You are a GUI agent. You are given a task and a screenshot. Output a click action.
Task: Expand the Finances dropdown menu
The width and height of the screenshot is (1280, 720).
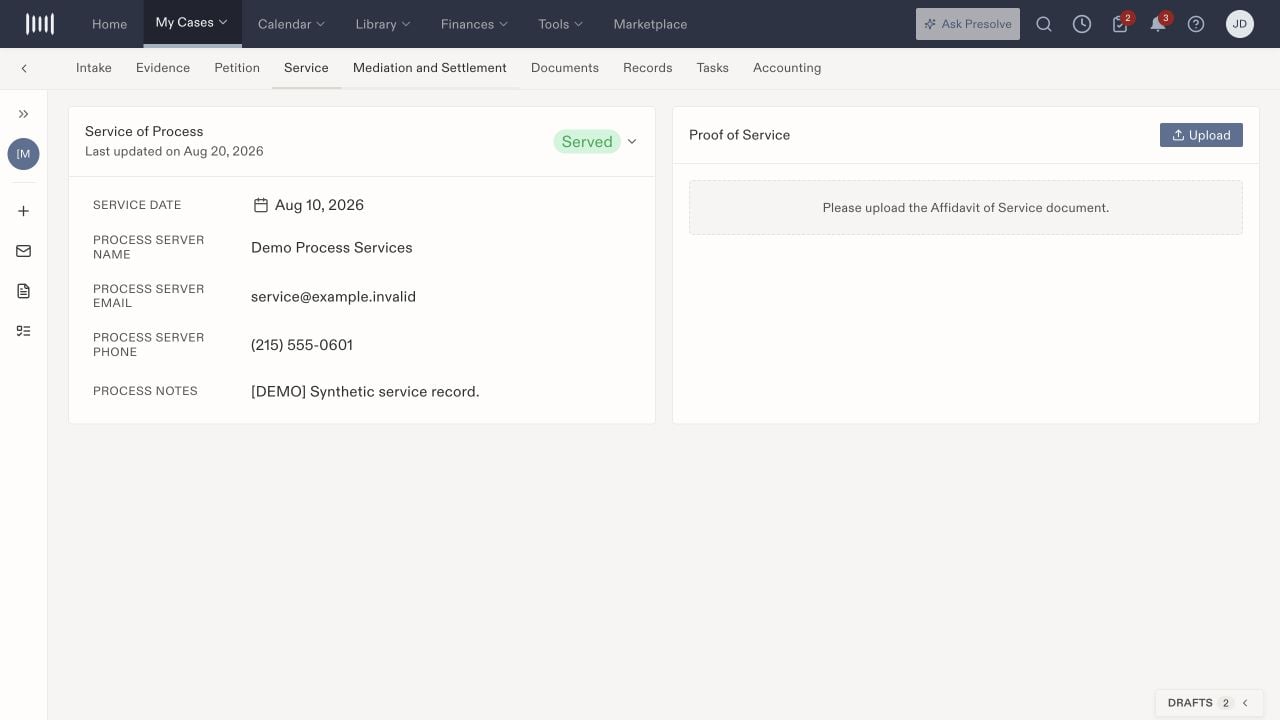(x=474, y=24)
